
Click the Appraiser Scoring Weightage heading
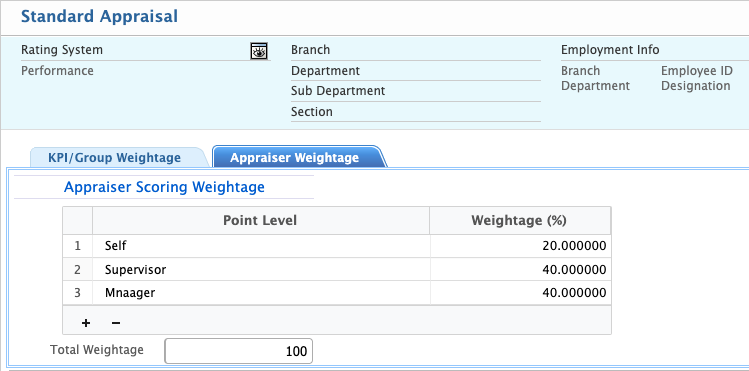click(164, 187)
